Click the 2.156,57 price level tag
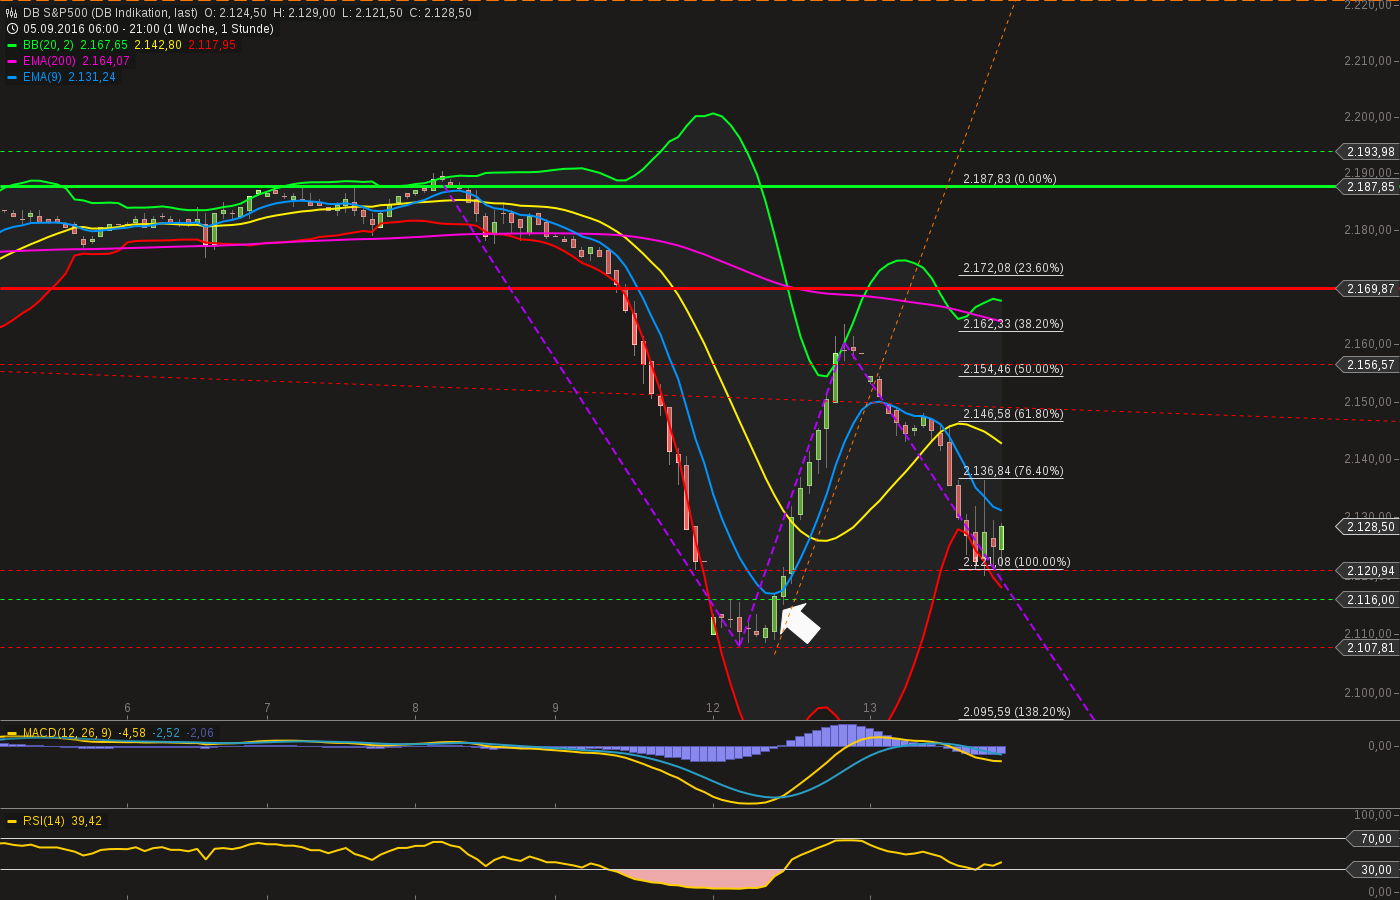 [1368, 365]
